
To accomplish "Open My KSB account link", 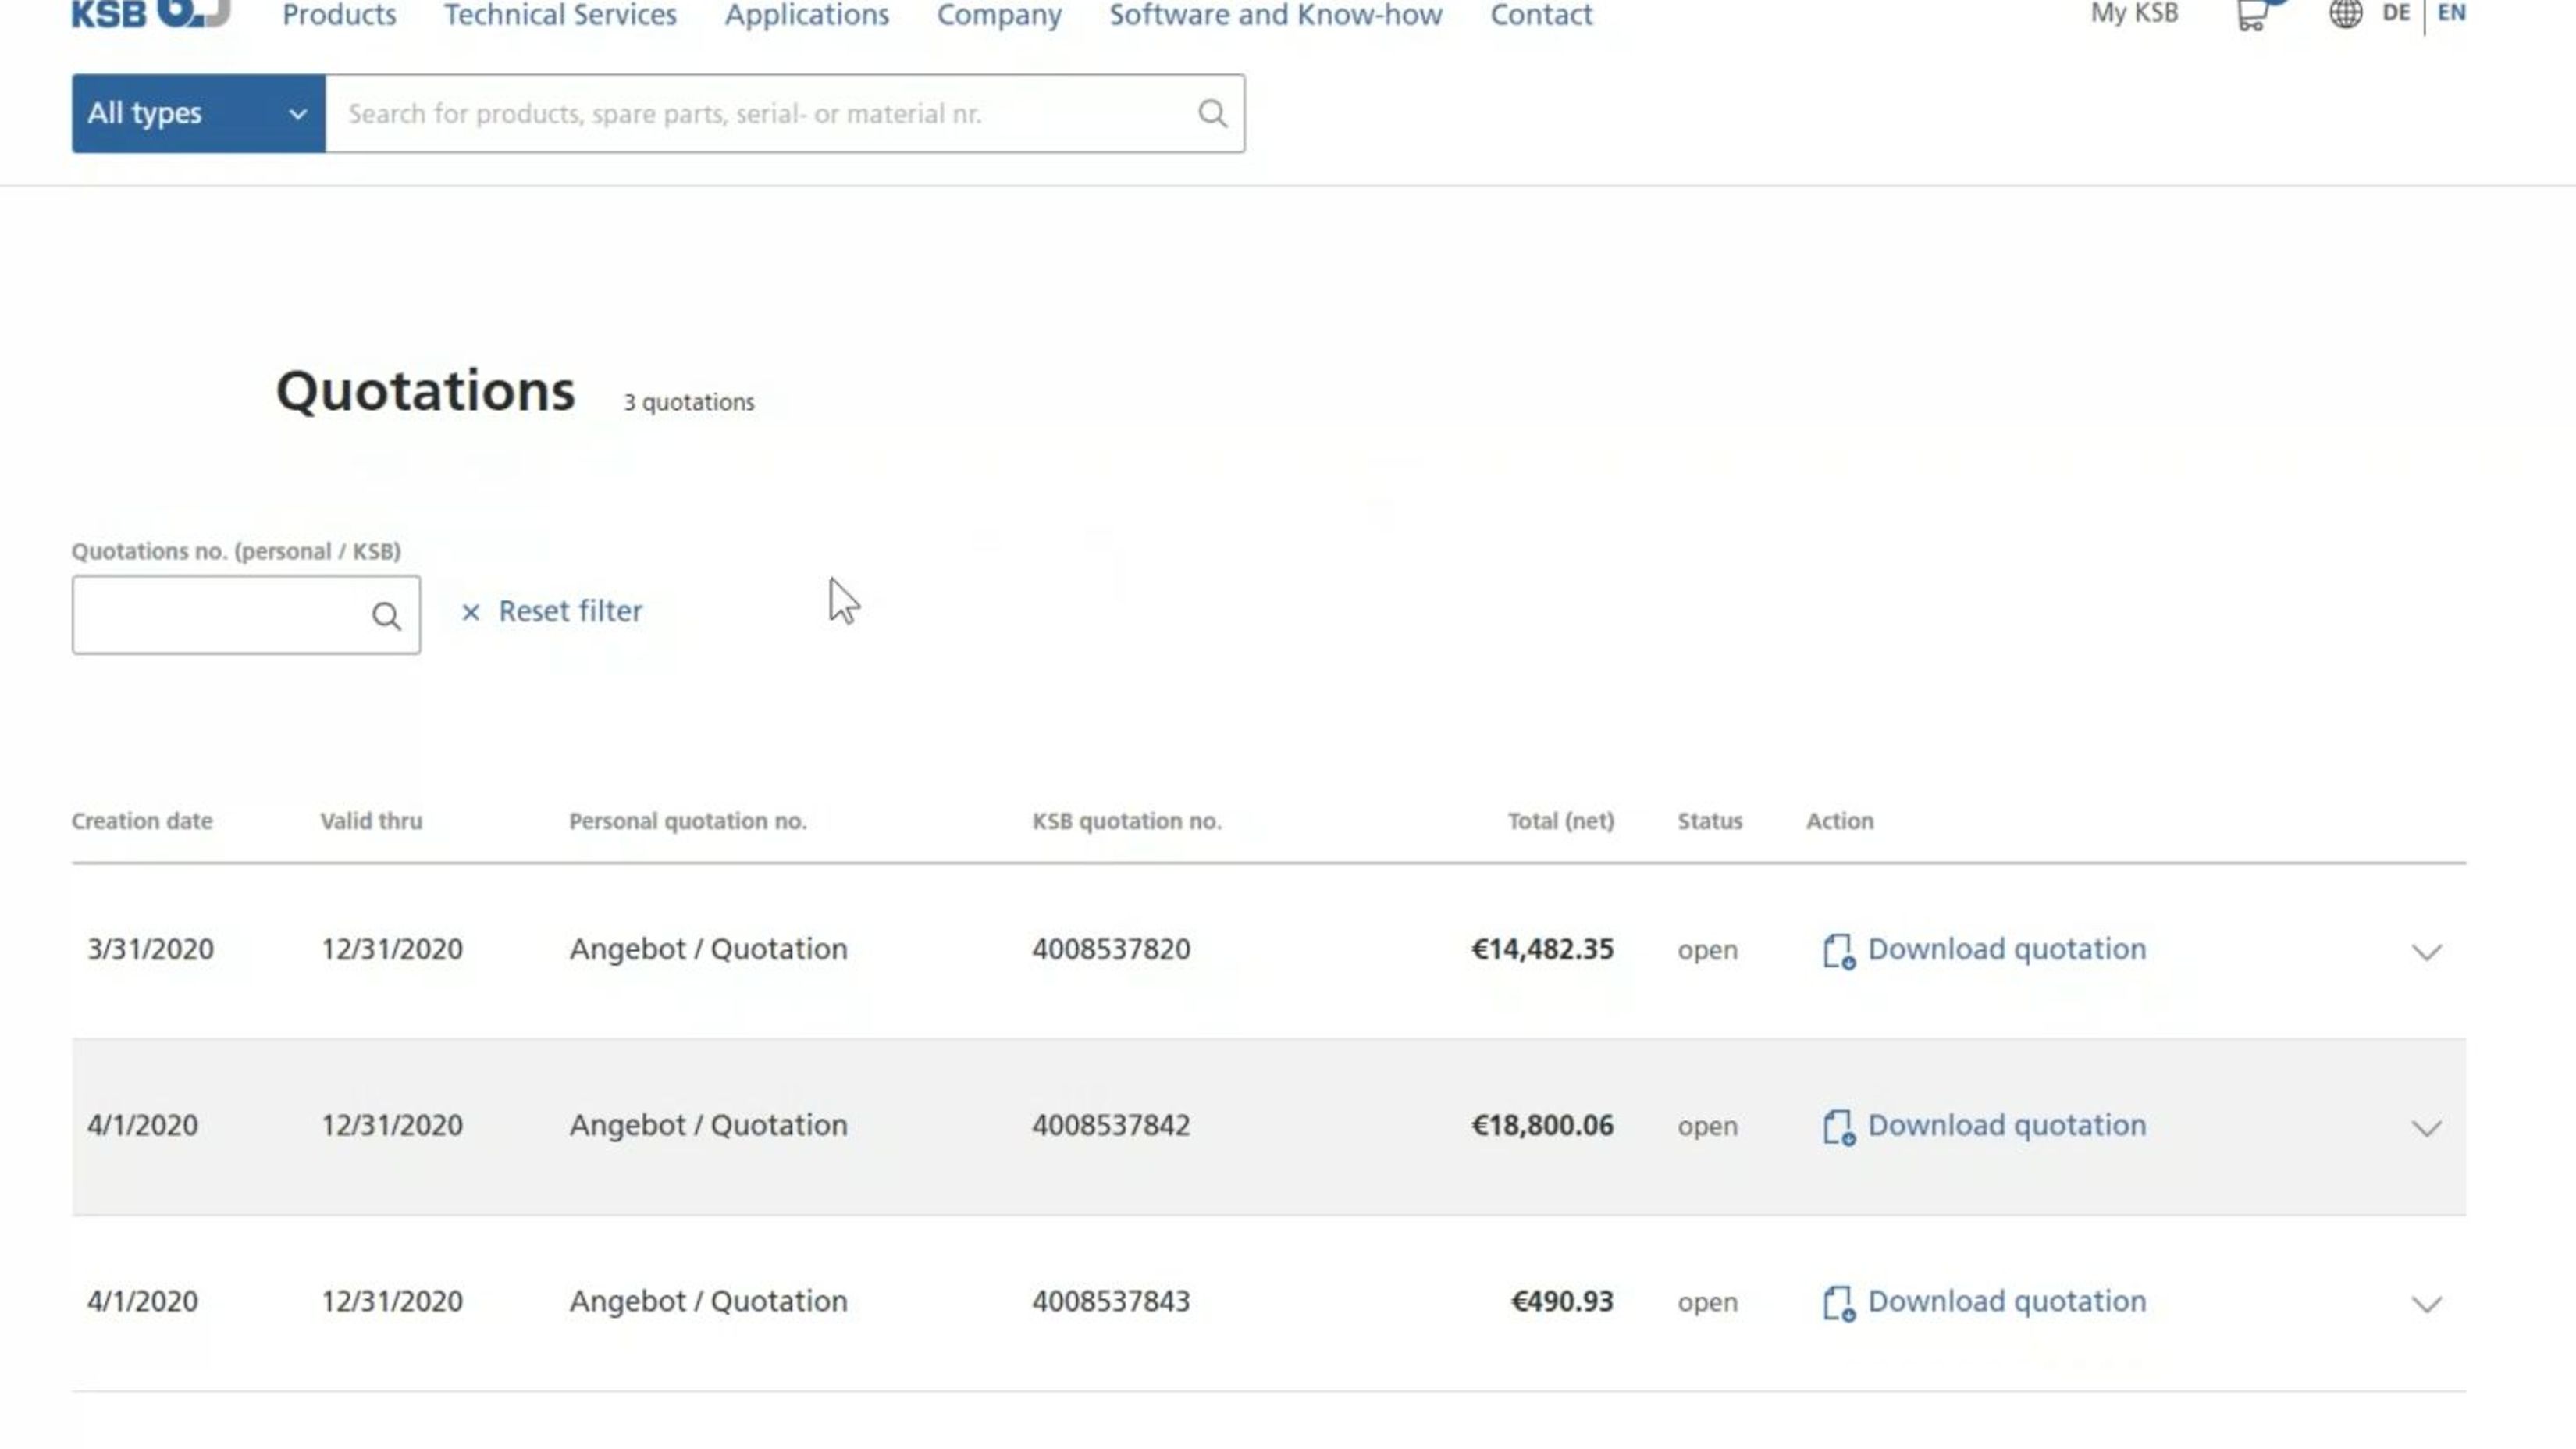I will pos(2134,14).
